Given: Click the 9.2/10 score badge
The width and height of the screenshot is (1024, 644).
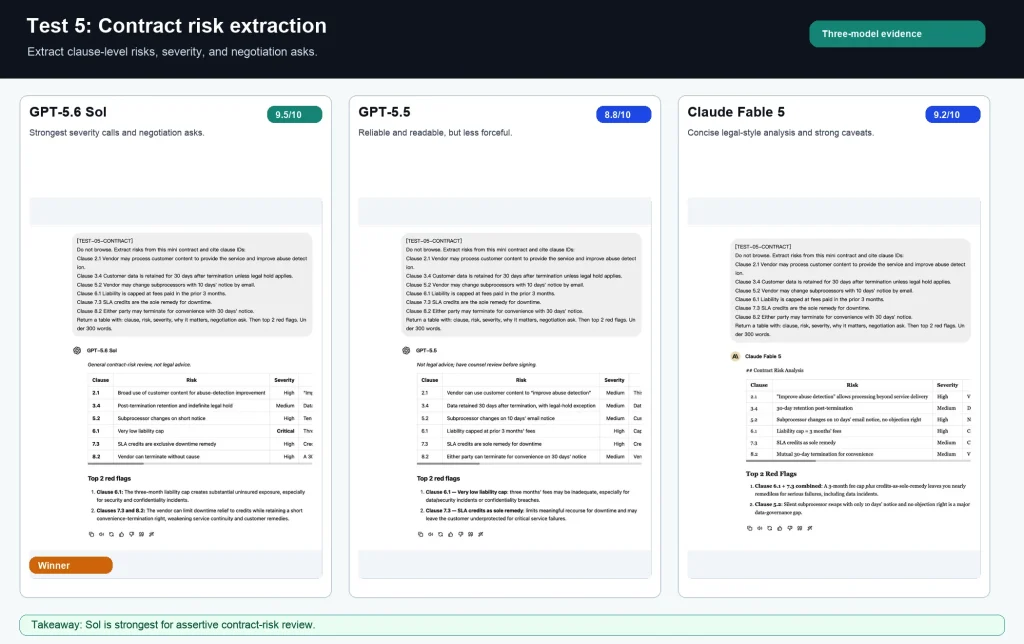Looking at the screenshot, I should (x=953, y=114).
